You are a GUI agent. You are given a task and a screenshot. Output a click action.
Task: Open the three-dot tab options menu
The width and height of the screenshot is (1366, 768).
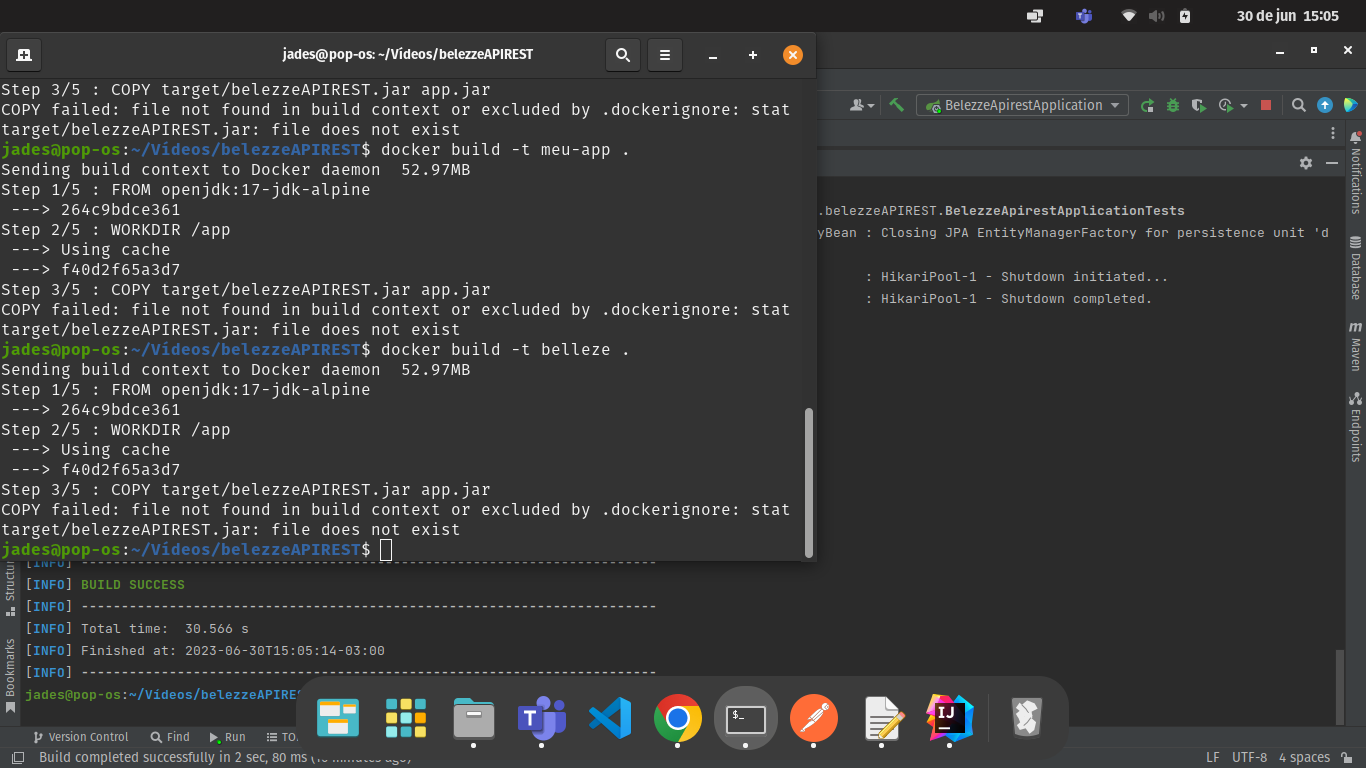[x=1333, y=133]
